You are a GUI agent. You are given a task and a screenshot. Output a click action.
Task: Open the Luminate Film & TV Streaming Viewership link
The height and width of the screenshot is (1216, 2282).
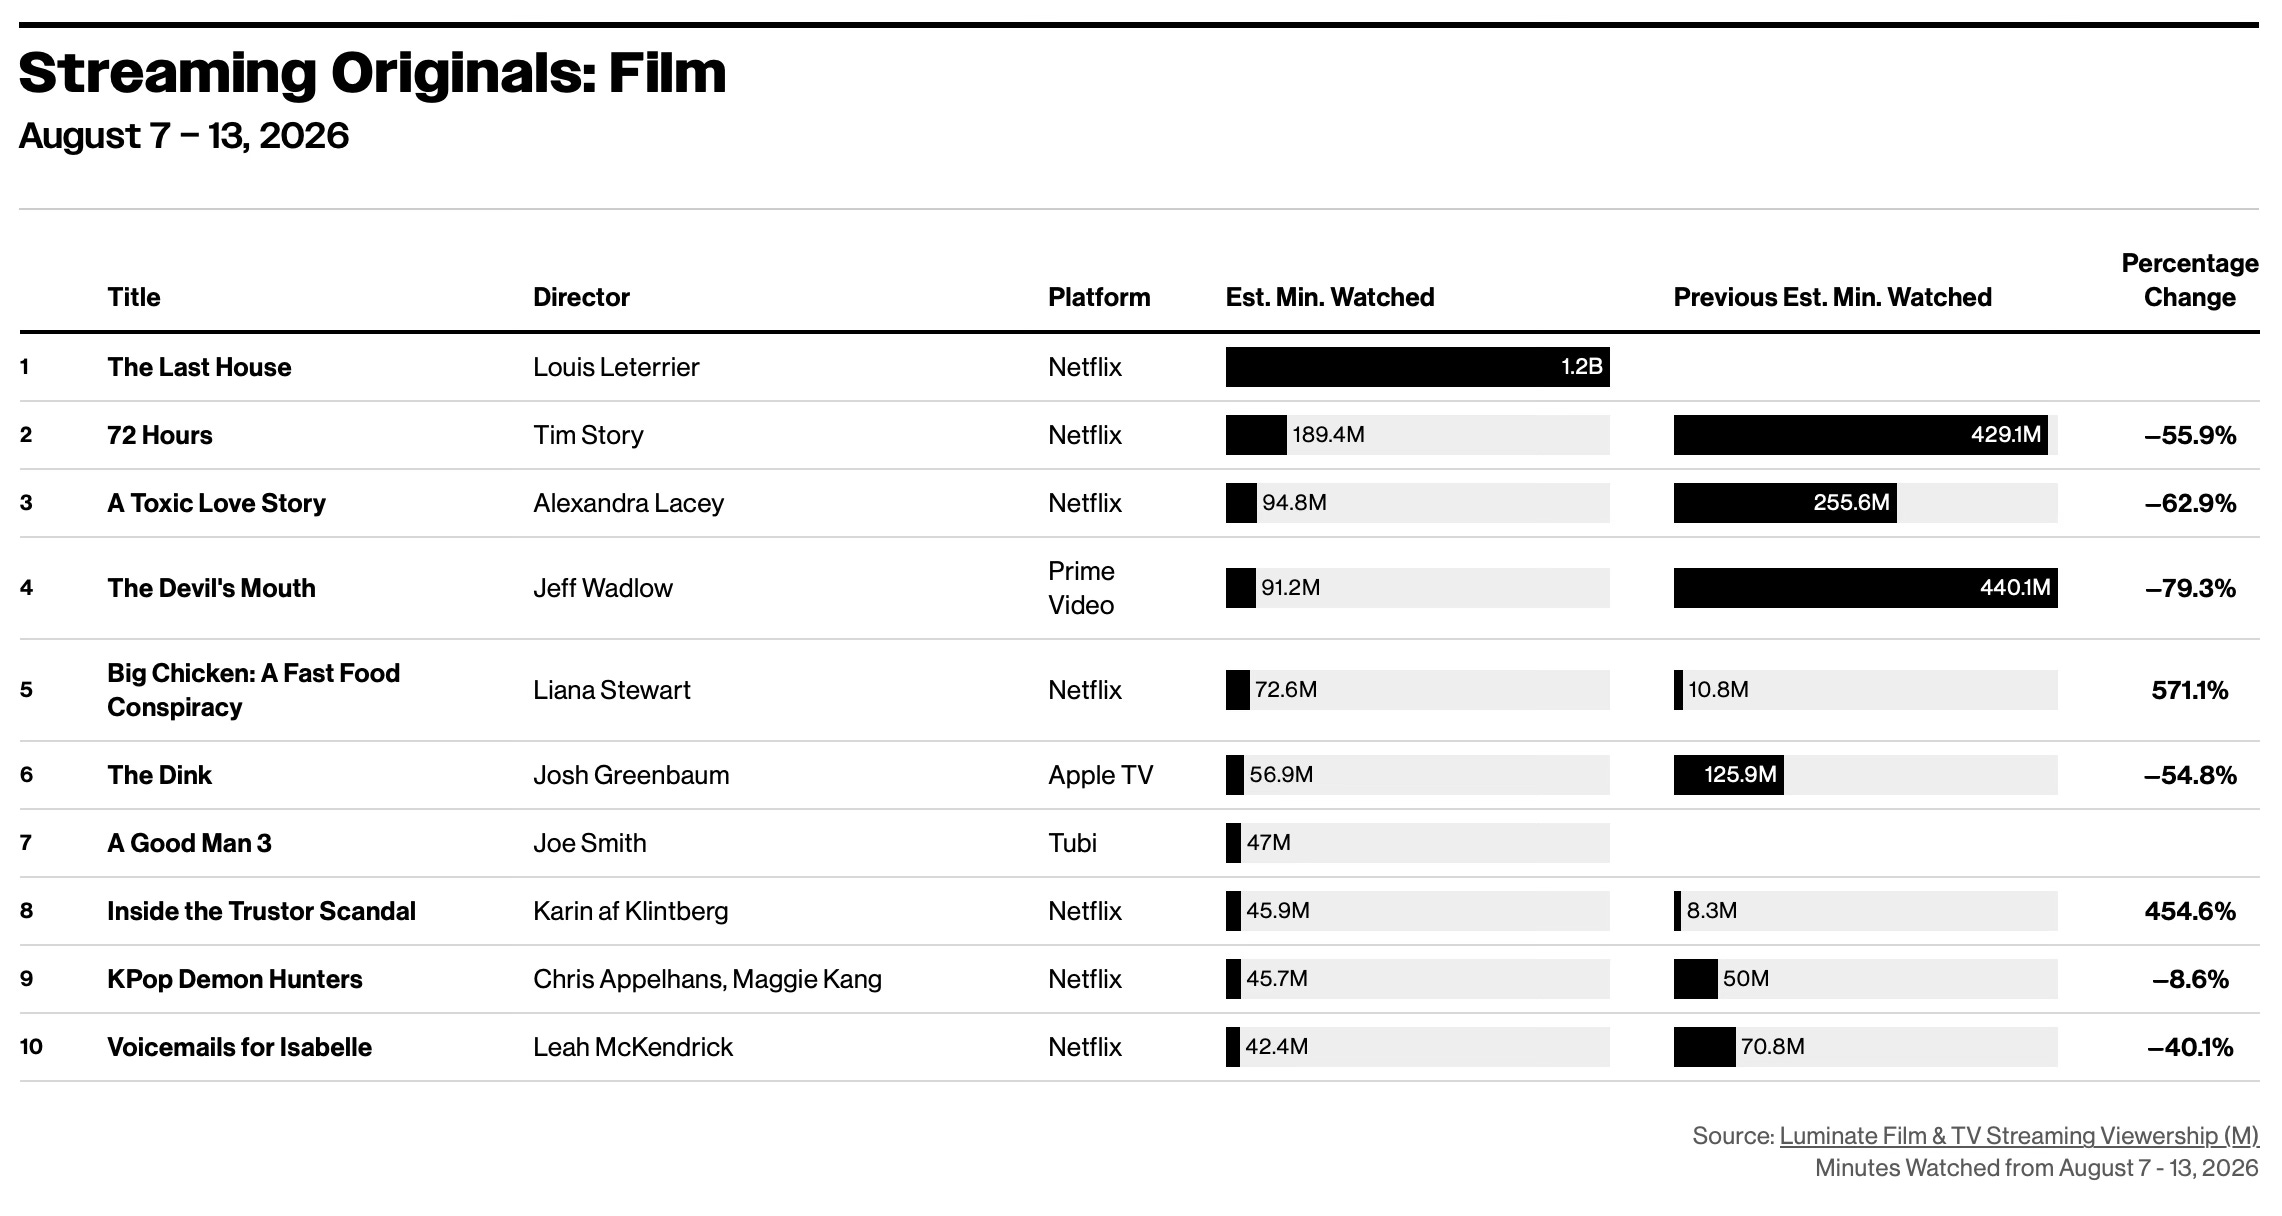tap(2018, 1136)
